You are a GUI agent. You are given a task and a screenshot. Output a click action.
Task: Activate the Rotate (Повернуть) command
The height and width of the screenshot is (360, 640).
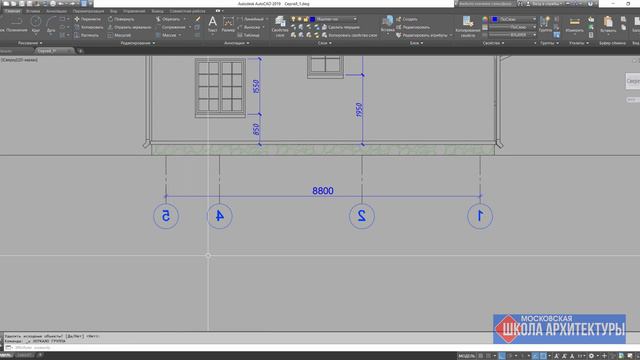tap(120, 19)
